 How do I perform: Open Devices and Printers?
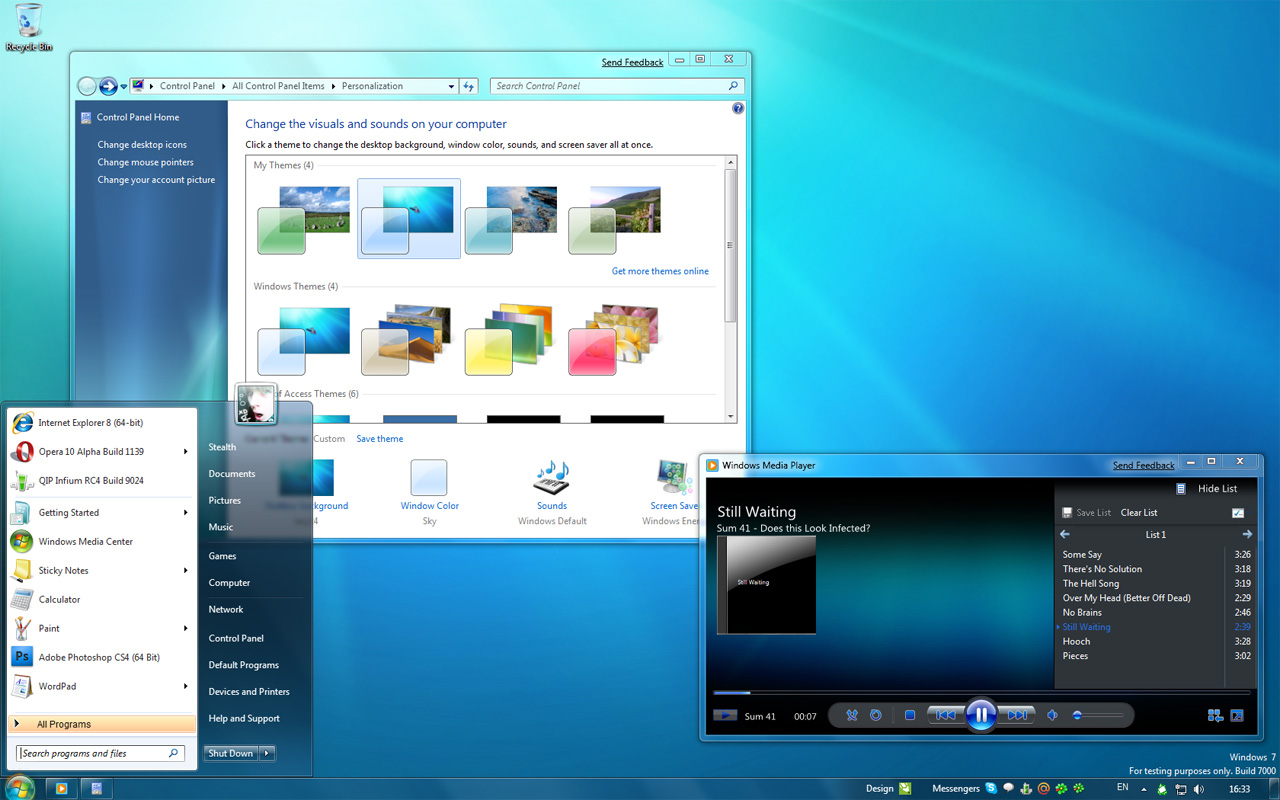[x=249, y=692]
